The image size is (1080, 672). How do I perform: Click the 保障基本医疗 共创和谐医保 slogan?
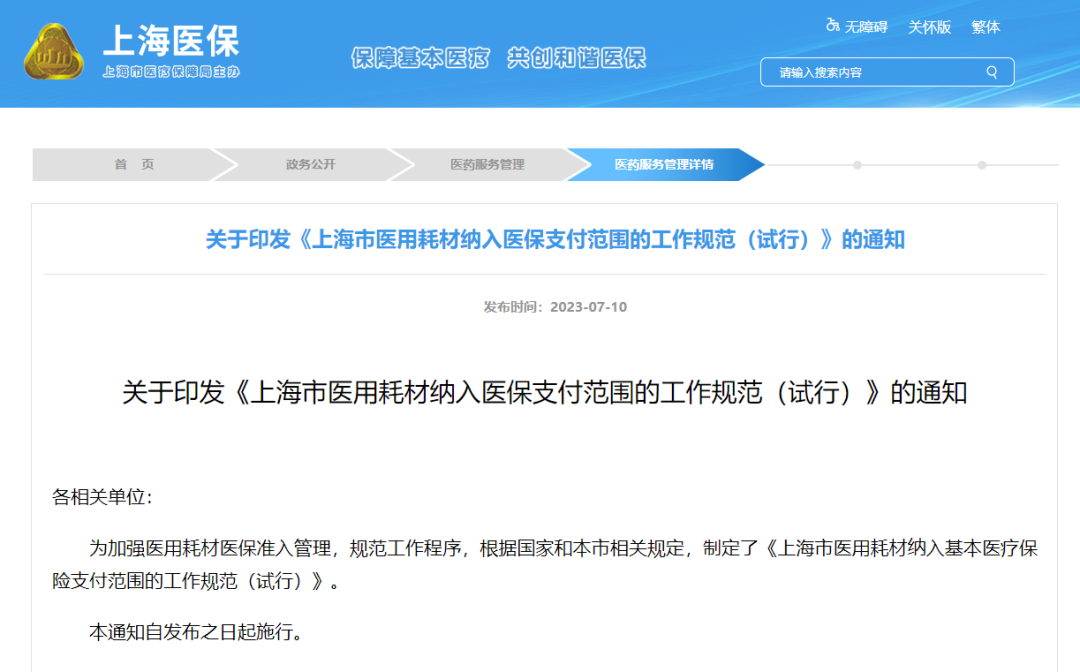pos(498,58)
